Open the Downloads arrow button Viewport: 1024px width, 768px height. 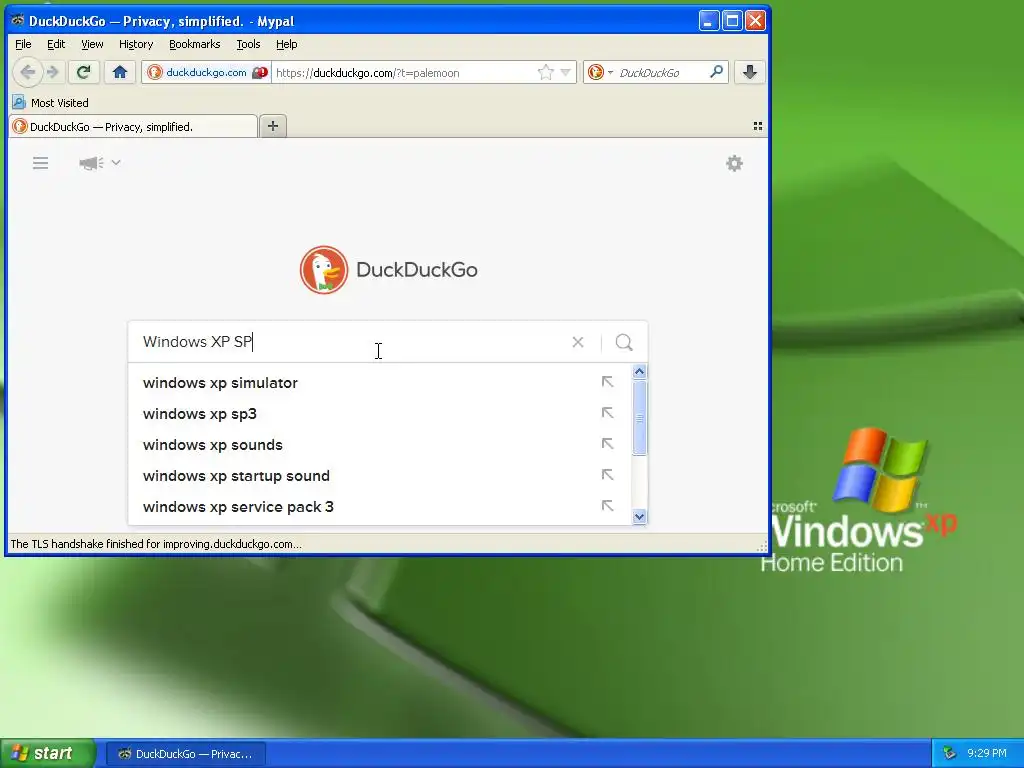[750, 72]
